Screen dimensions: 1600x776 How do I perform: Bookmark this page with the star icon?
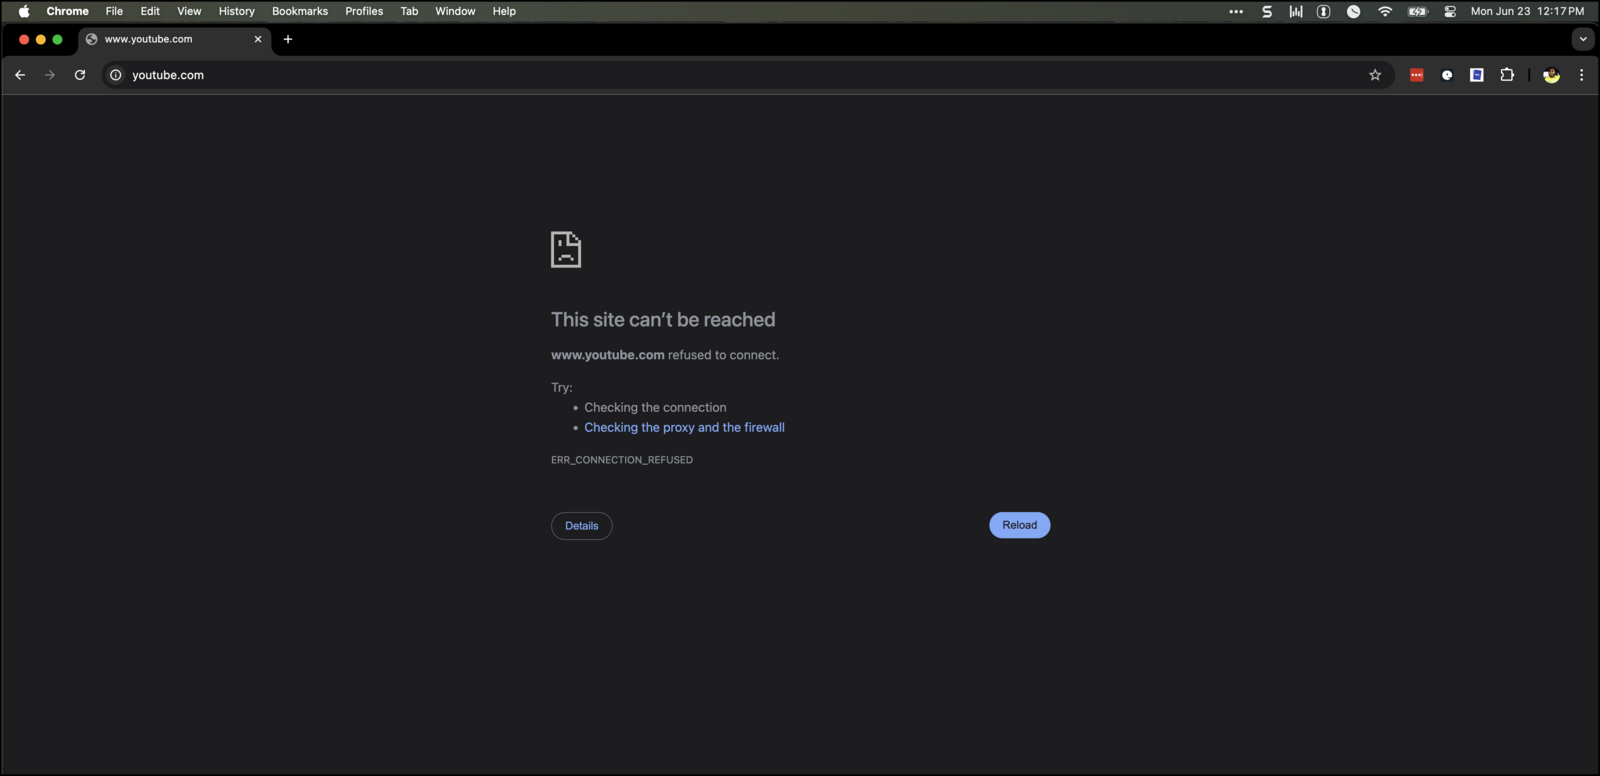point(1375,75)
